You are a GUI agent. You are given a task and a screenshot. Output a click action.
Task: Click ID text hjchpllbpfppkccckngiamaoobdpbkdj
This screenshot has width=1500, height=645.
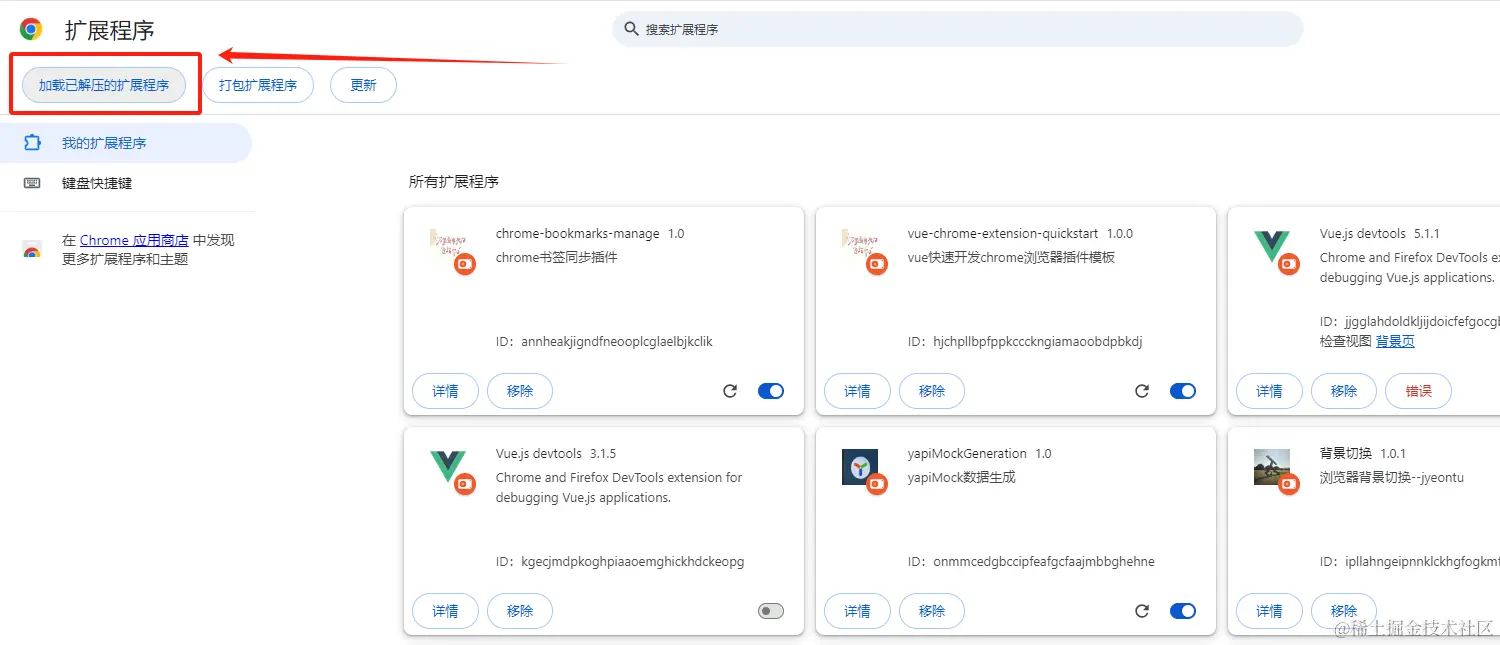pyautogui.click(x=1037, y=342)
